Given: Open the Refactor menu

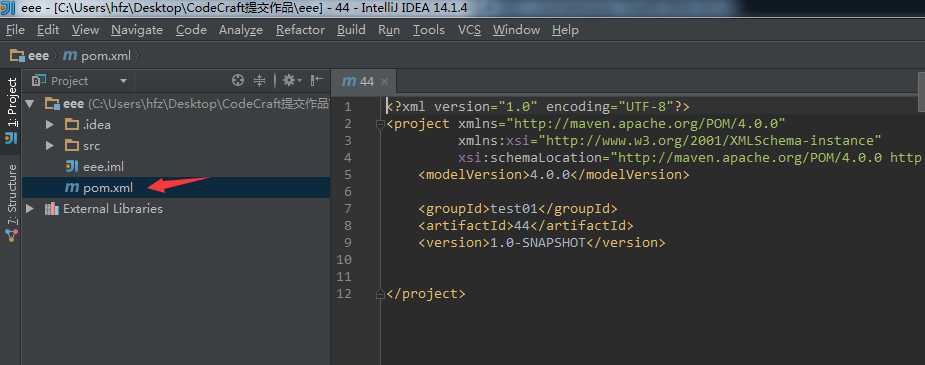Looking at the screenshot, I should pos(300,29).
